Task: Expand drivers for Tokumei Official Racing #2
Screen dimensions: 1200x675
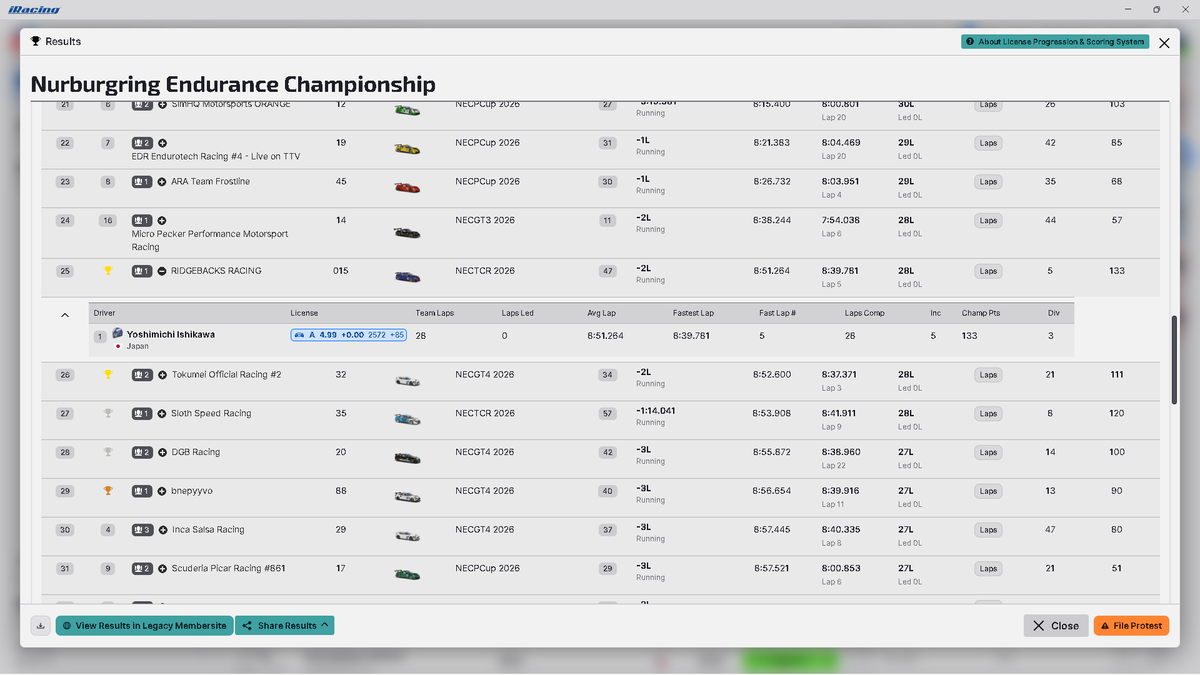Action: (162, 375)
